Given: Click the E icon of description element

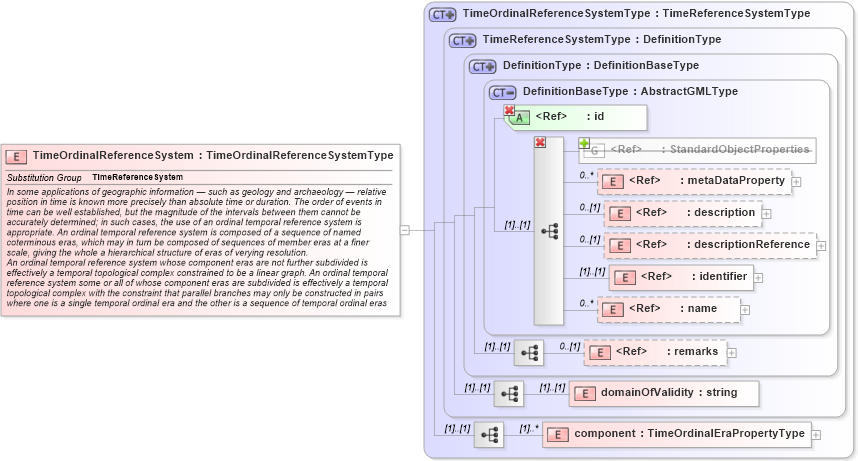Looking at the screenshot, I should pos(620,214).
